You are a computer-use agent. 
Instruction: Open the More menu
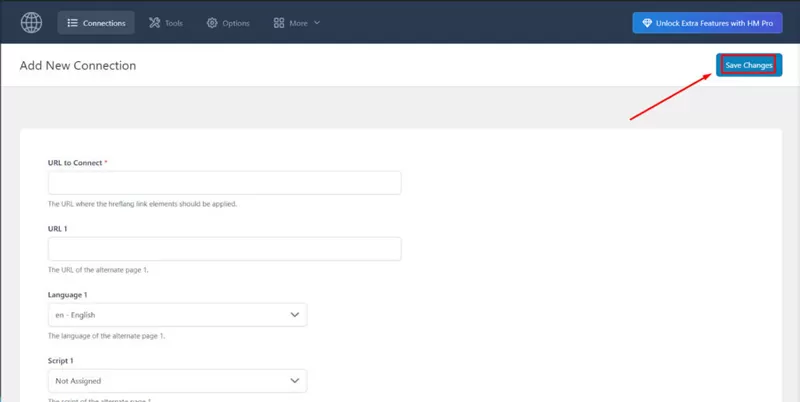(297, 23)
